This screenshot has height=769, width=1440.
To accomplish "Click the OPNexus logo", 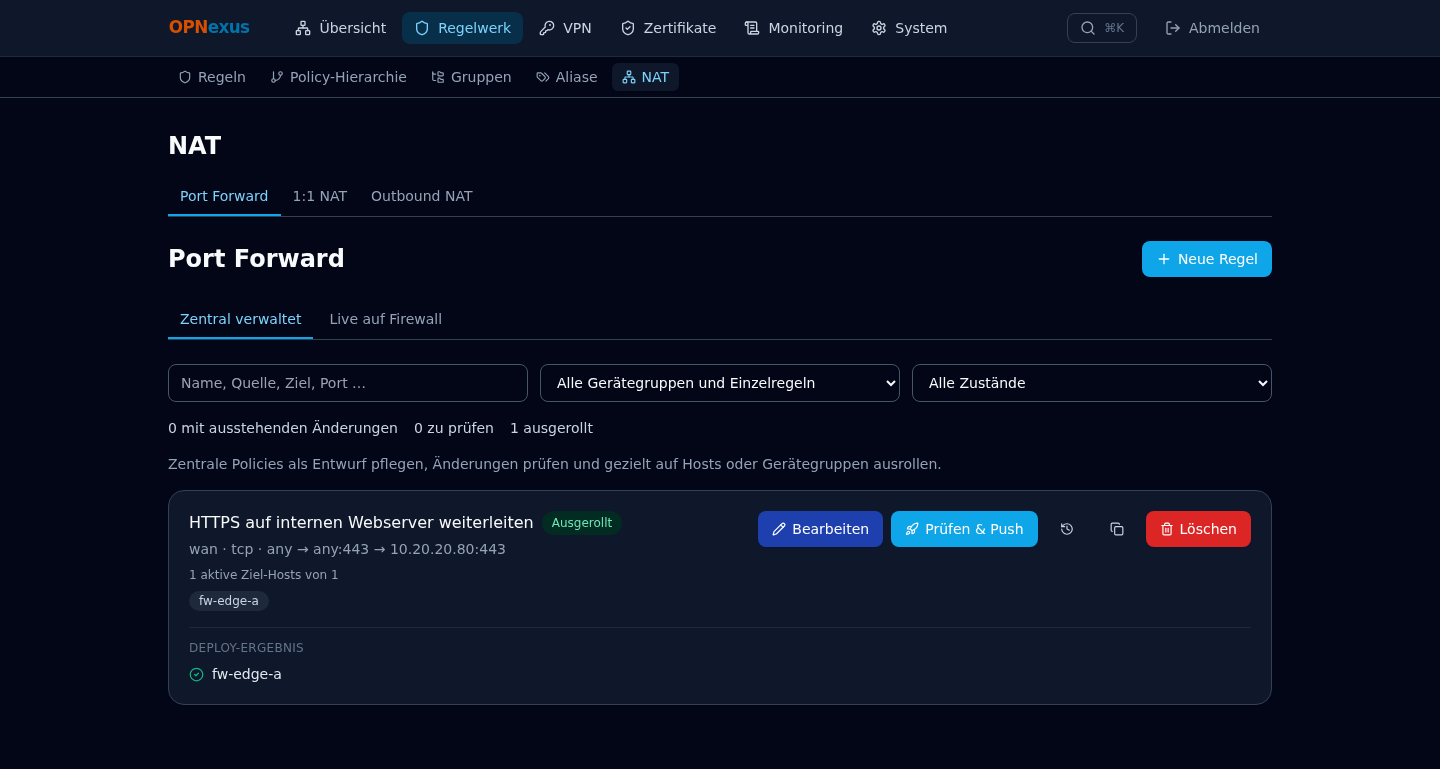I will (x=209, y=28).
